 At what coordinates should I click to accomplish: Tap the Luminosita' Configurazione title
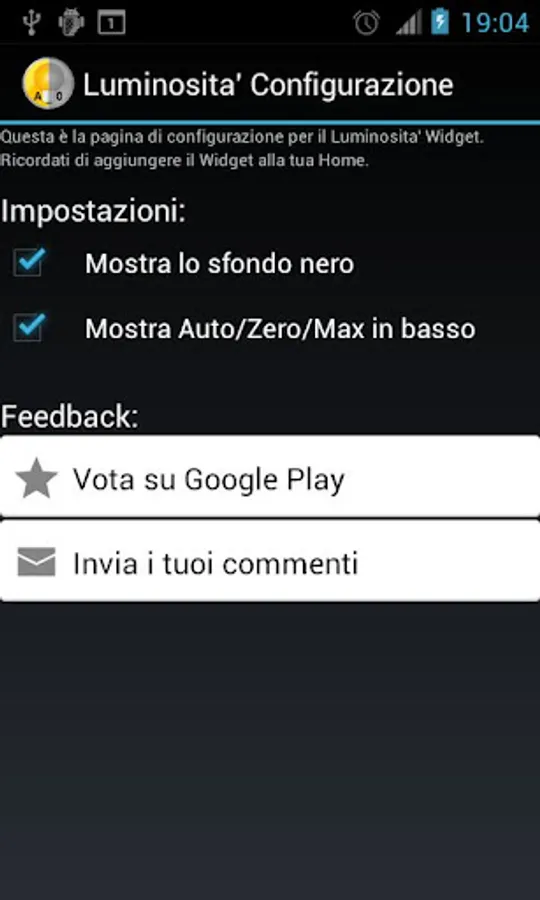[268, 85]
